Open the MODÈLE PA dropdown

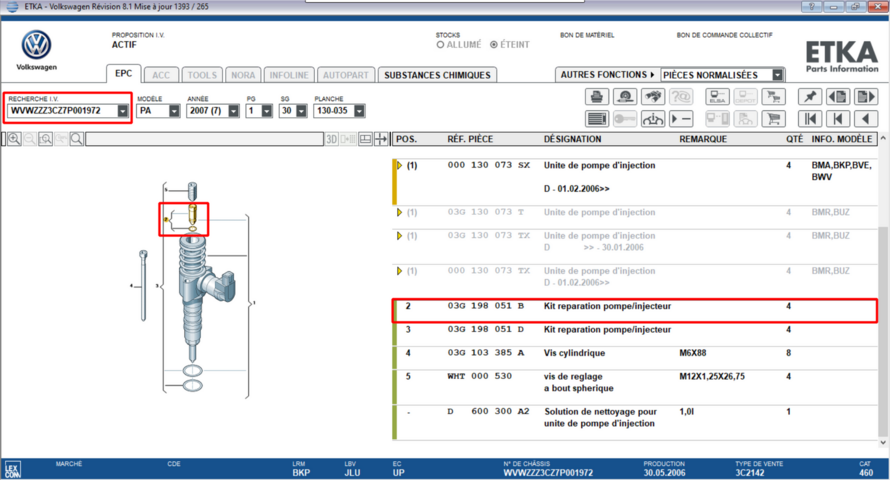tap(174, 111)
